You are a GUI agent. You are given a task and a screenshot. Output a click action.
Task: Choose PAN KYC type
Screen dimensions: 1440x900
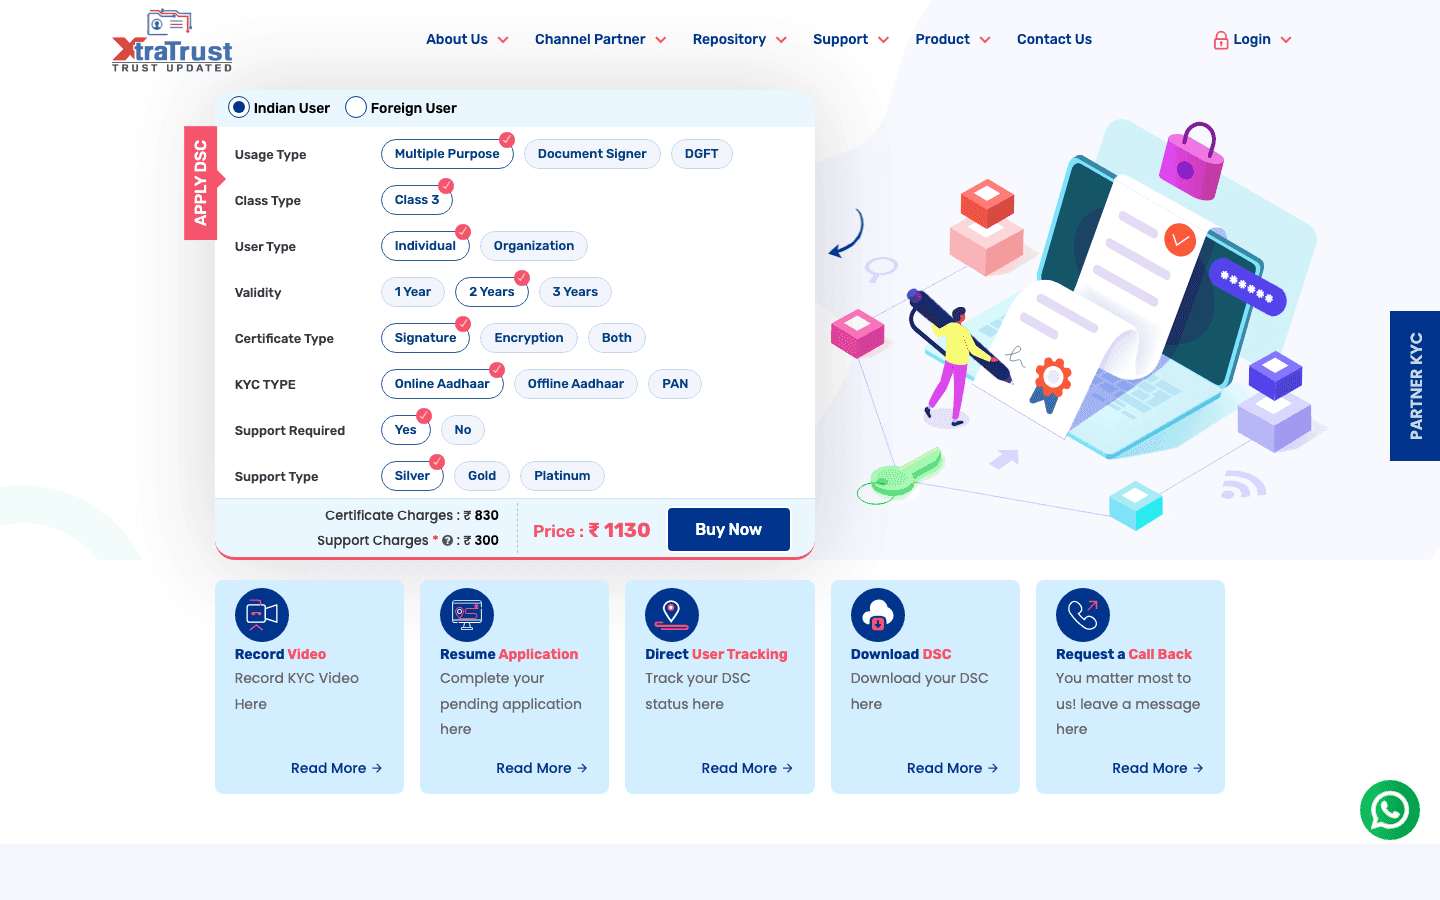tap(675, 384)
